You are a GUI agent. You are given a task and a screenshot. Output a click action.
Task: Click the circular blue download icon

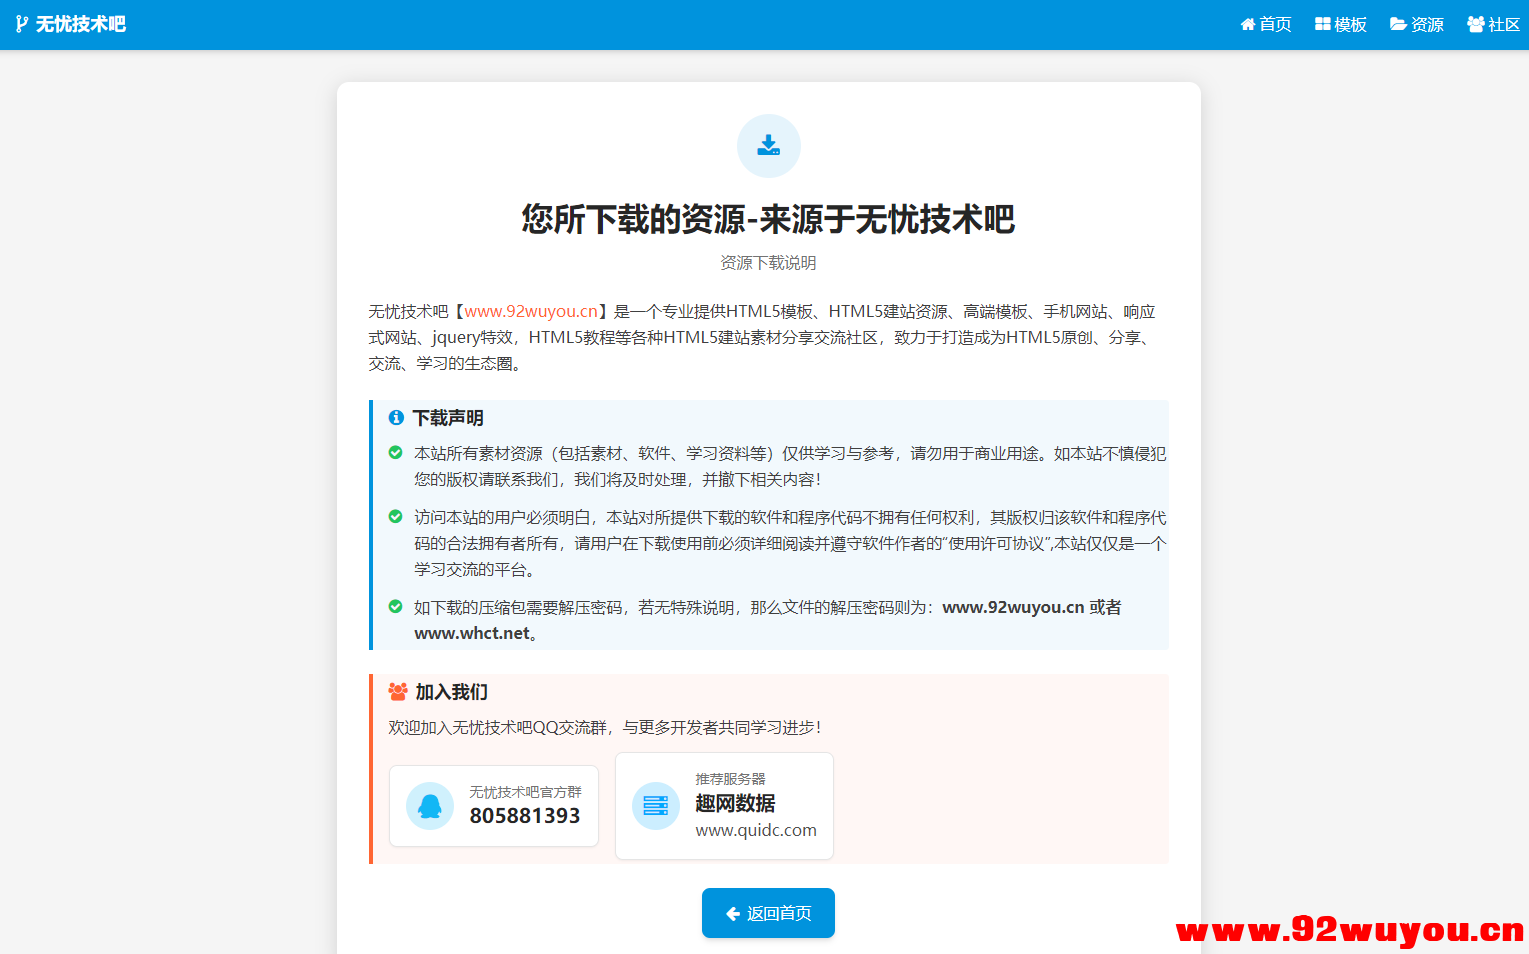[768, 145]
